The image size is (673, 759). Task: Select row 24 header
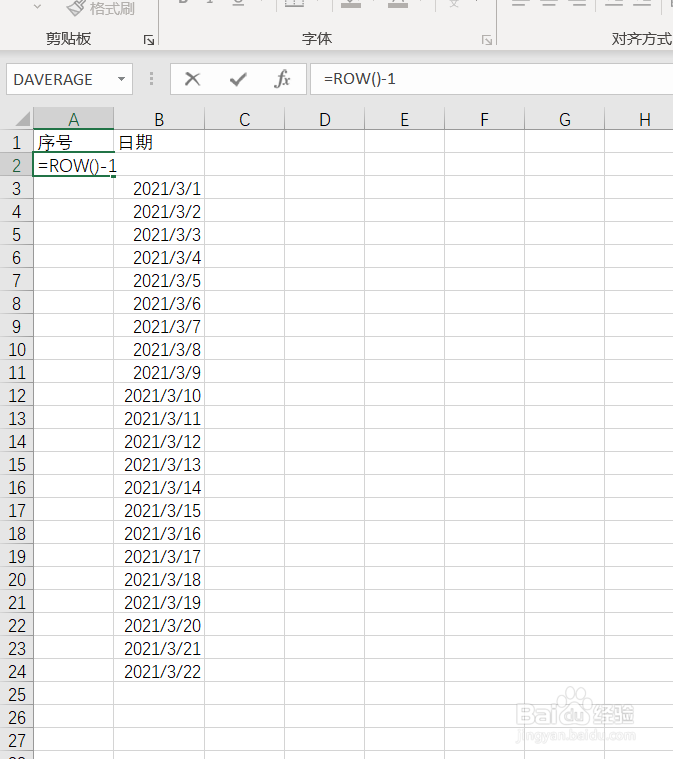16,671
